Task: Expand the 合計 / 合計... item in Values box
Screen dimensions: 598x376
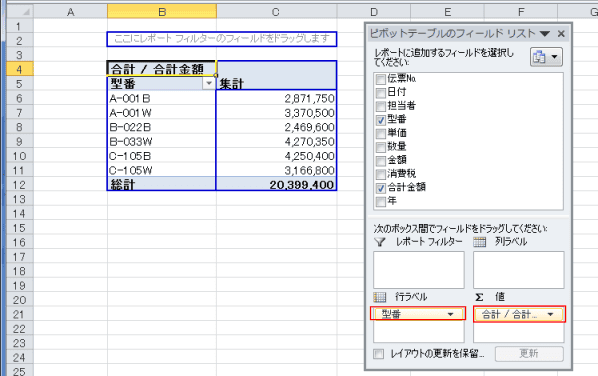Action: pyautogui.click(x=550, y=314)
